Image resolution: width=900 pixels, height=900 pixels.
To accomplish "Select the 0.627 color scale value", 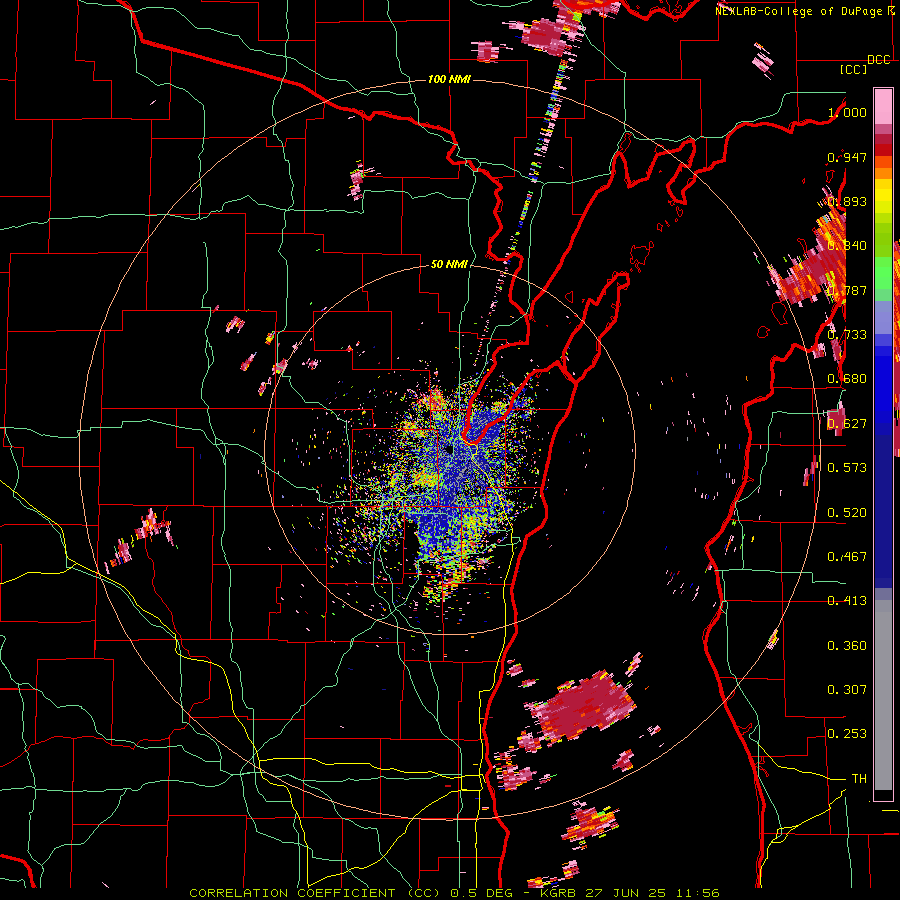I will [x=847, y=424].
